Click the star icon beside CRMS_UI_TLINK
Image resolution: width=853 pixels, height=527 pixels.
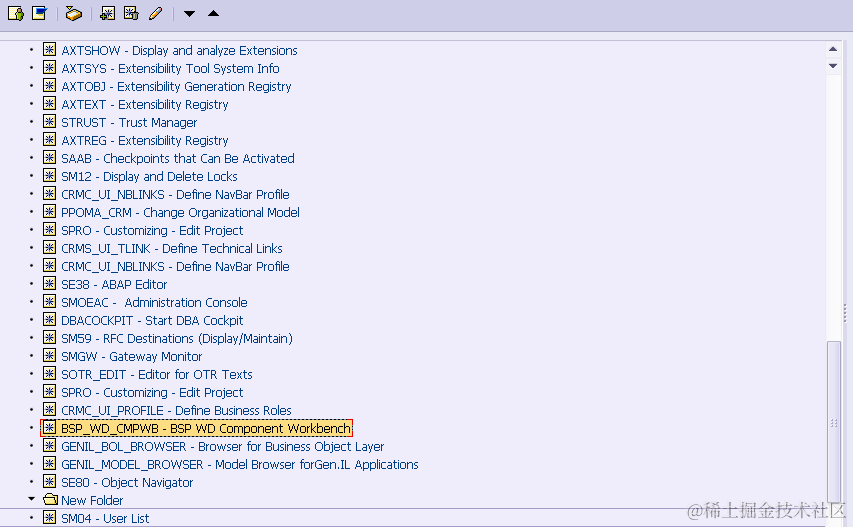(50, 248)
